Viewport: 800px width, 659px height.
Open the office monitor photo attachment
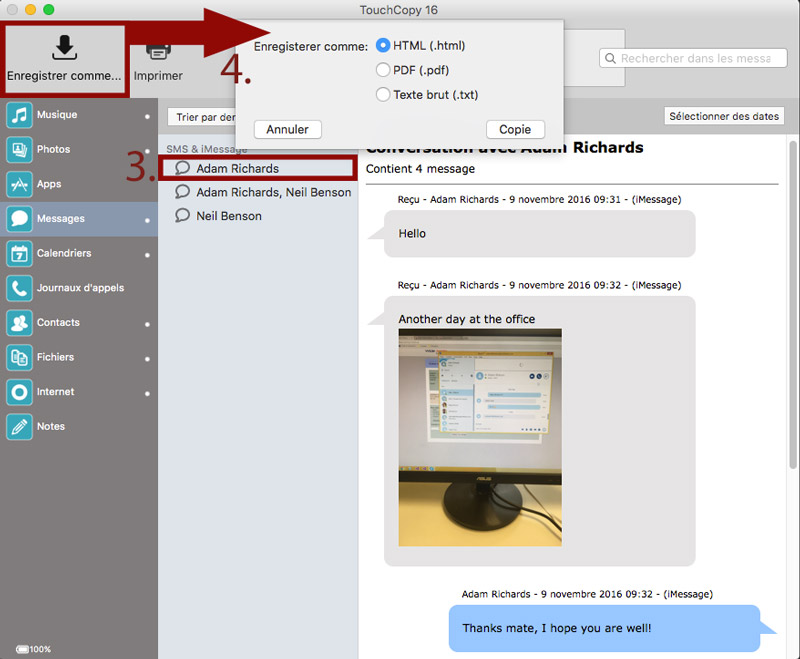click(x=480, y=438)
